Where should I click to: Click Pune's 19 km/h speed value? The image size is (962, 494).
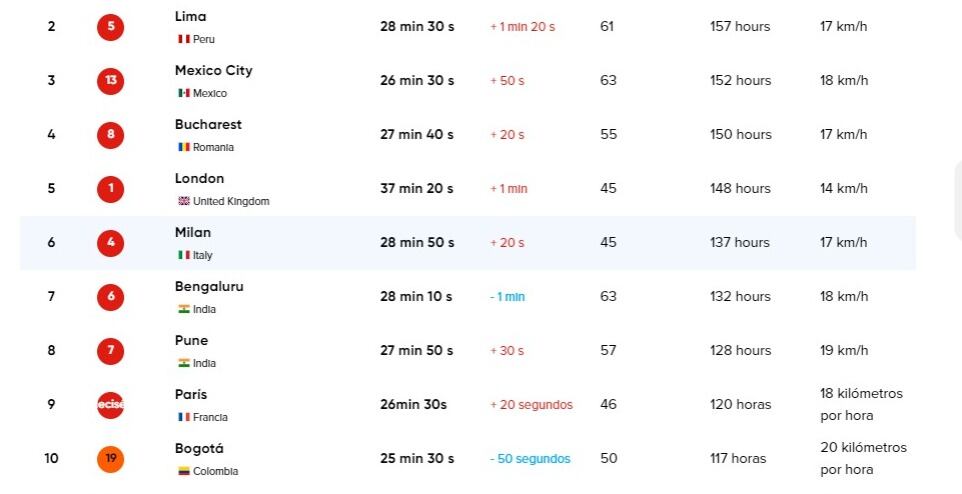point(843,350)
